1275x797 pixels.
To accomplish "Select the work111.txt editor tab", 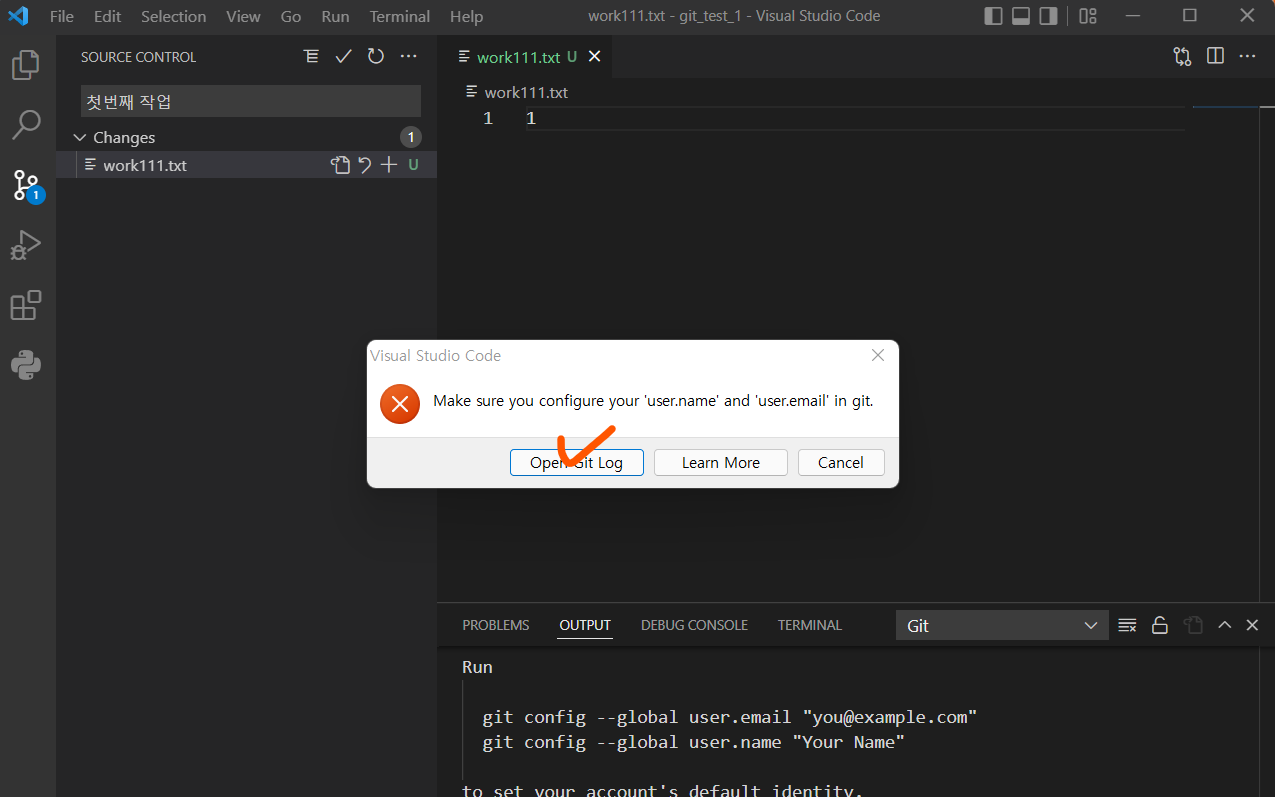I will (525, 57).
